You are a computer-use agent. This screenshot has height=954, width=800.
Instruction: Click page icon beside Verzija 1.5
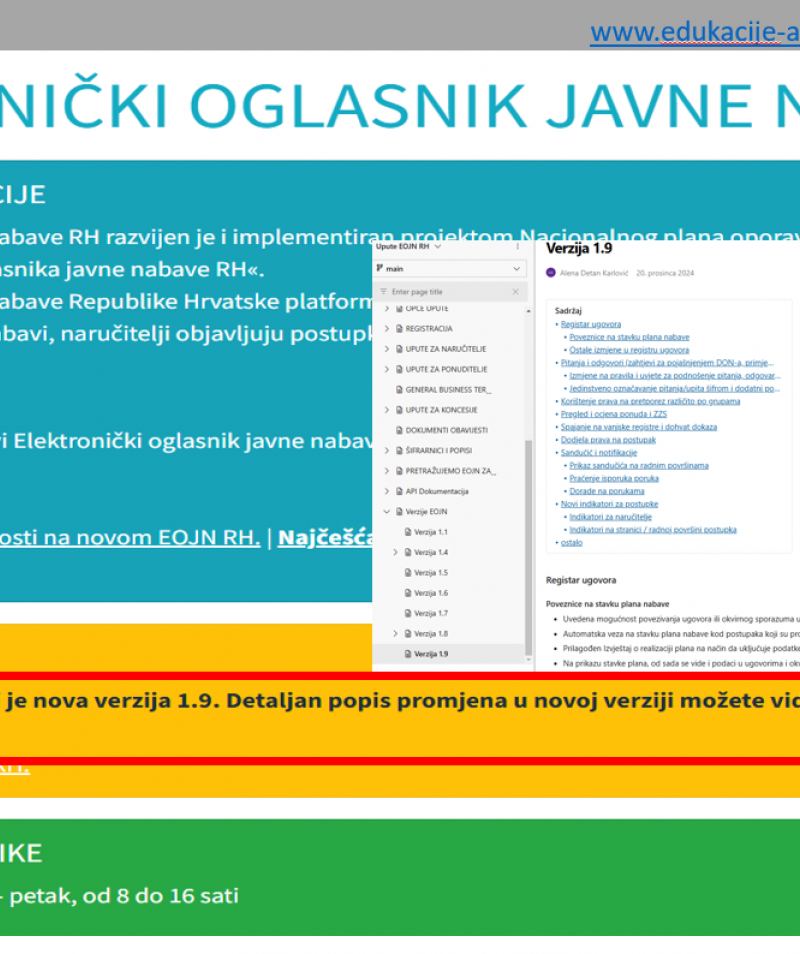tap(408, 573)
